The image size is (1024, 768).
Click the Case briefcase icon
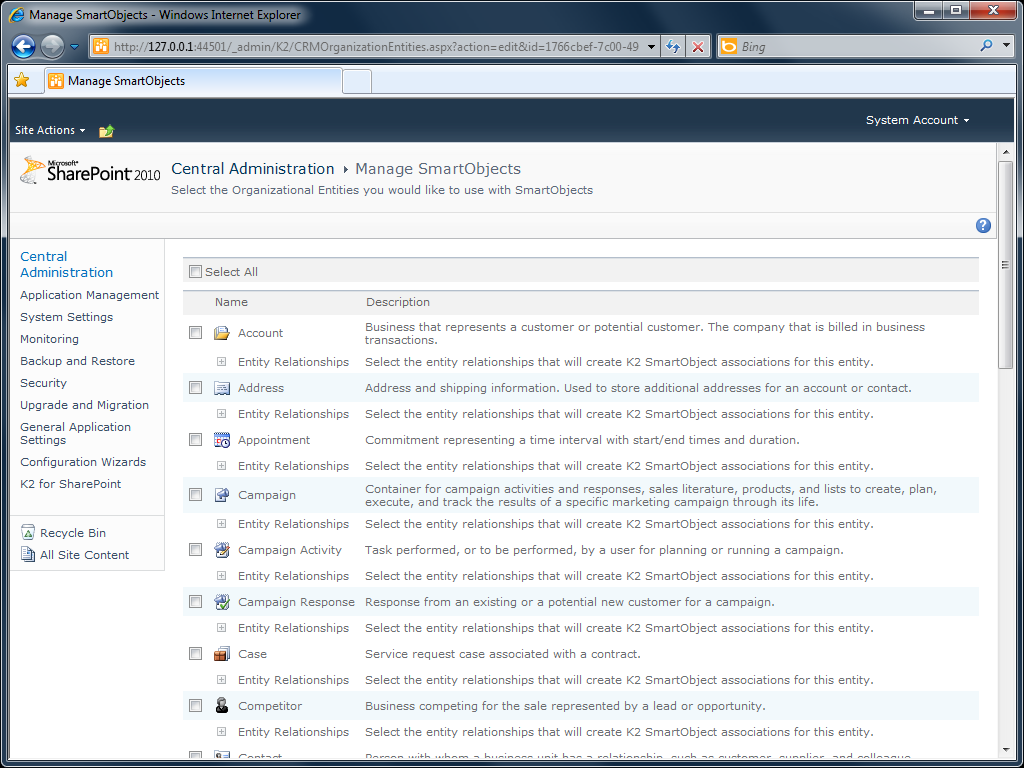click(x=222, y=654)
